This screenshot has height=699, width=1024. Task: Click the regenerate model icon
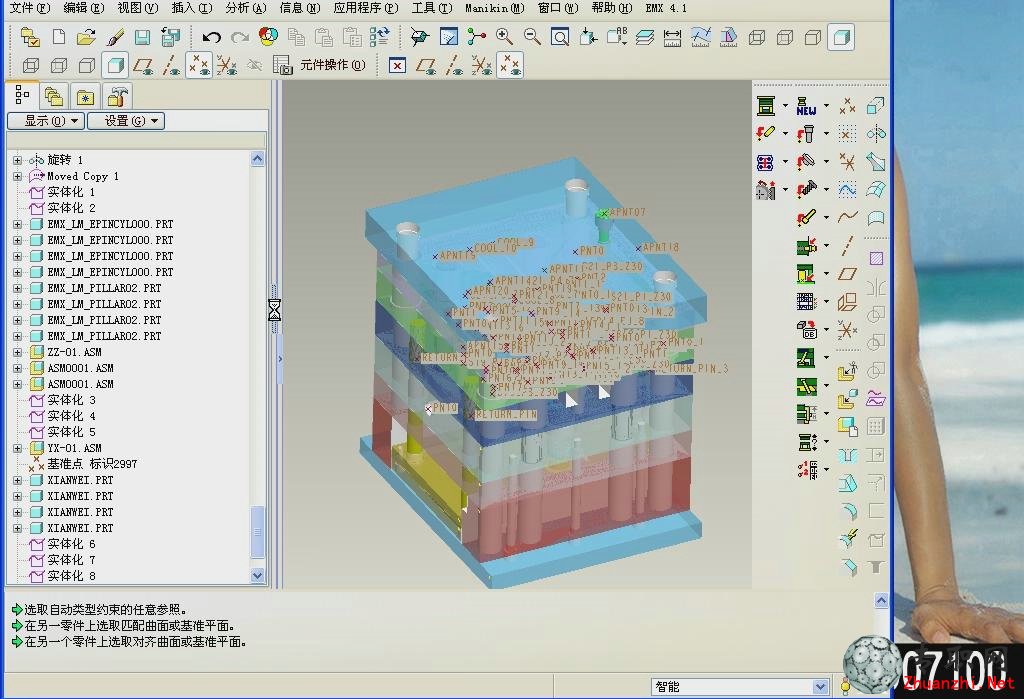point(379,37)
